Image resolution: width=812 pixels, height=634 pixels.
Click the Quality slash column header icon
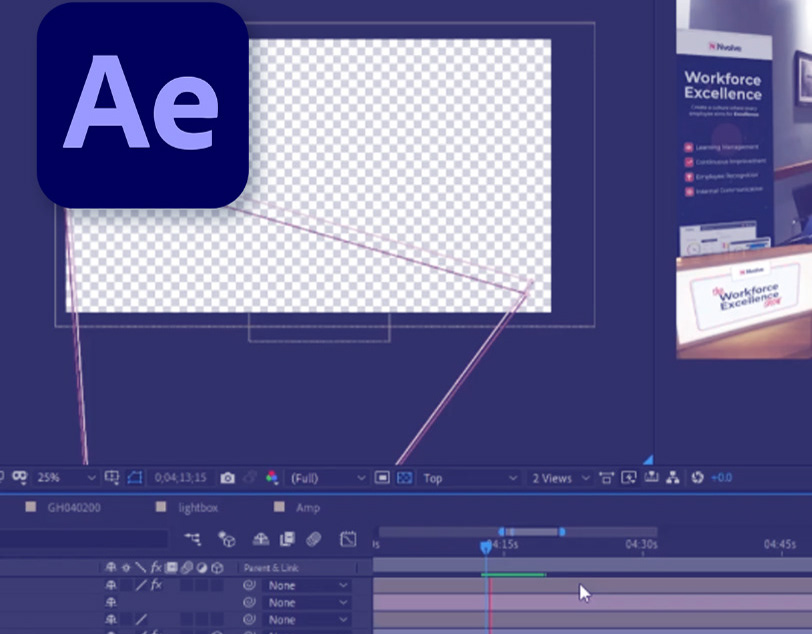[140, 568]
